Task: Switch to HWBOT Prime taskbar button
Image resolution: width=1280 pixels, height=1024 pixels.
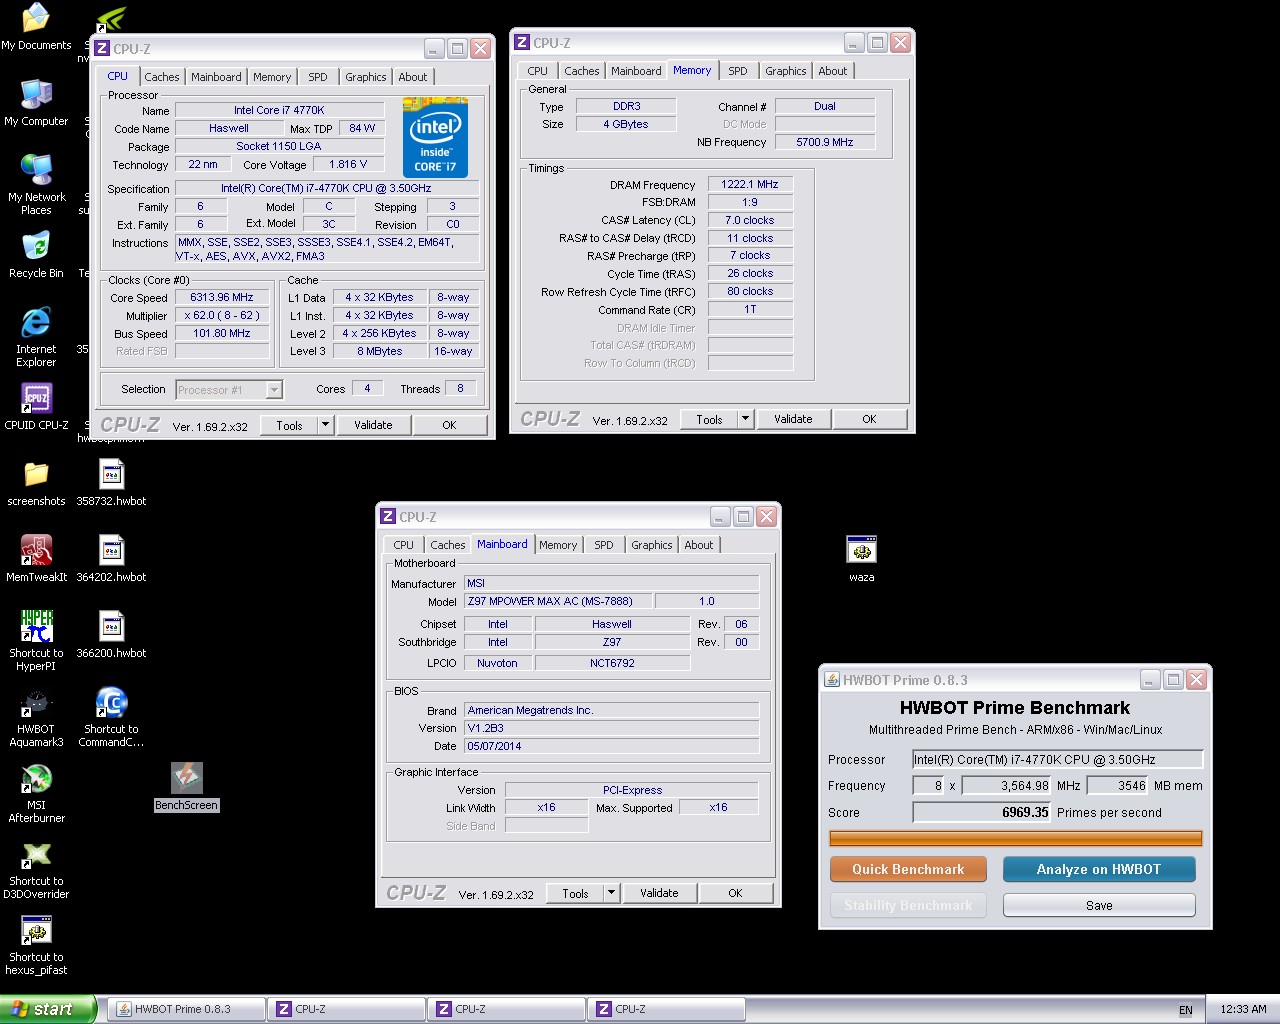Action: [186, 1009]
